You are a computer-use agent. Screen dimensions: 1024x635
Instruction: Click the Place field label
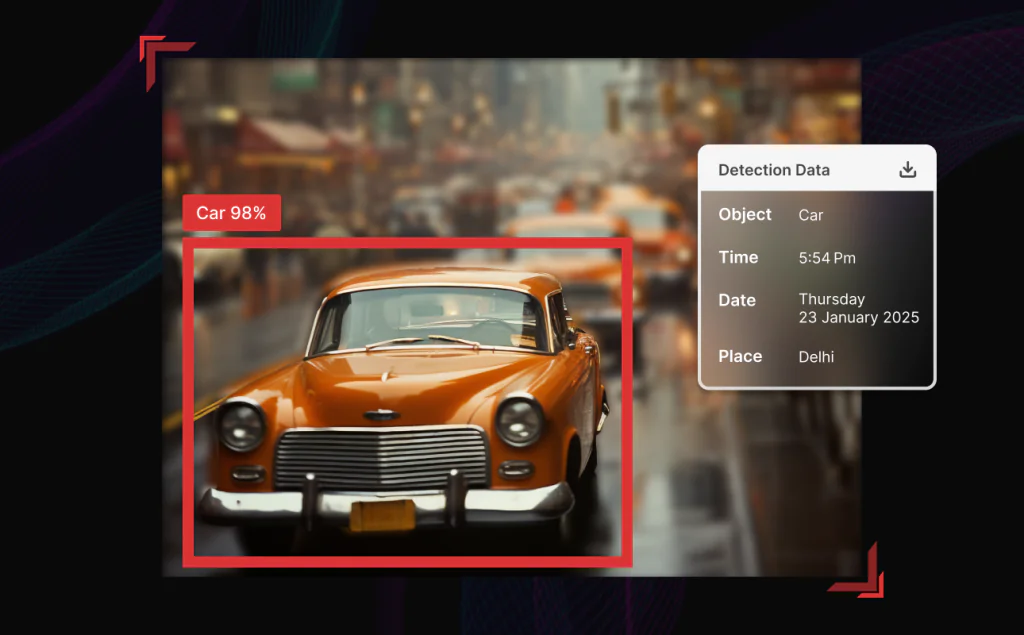[x=740, y=356]
